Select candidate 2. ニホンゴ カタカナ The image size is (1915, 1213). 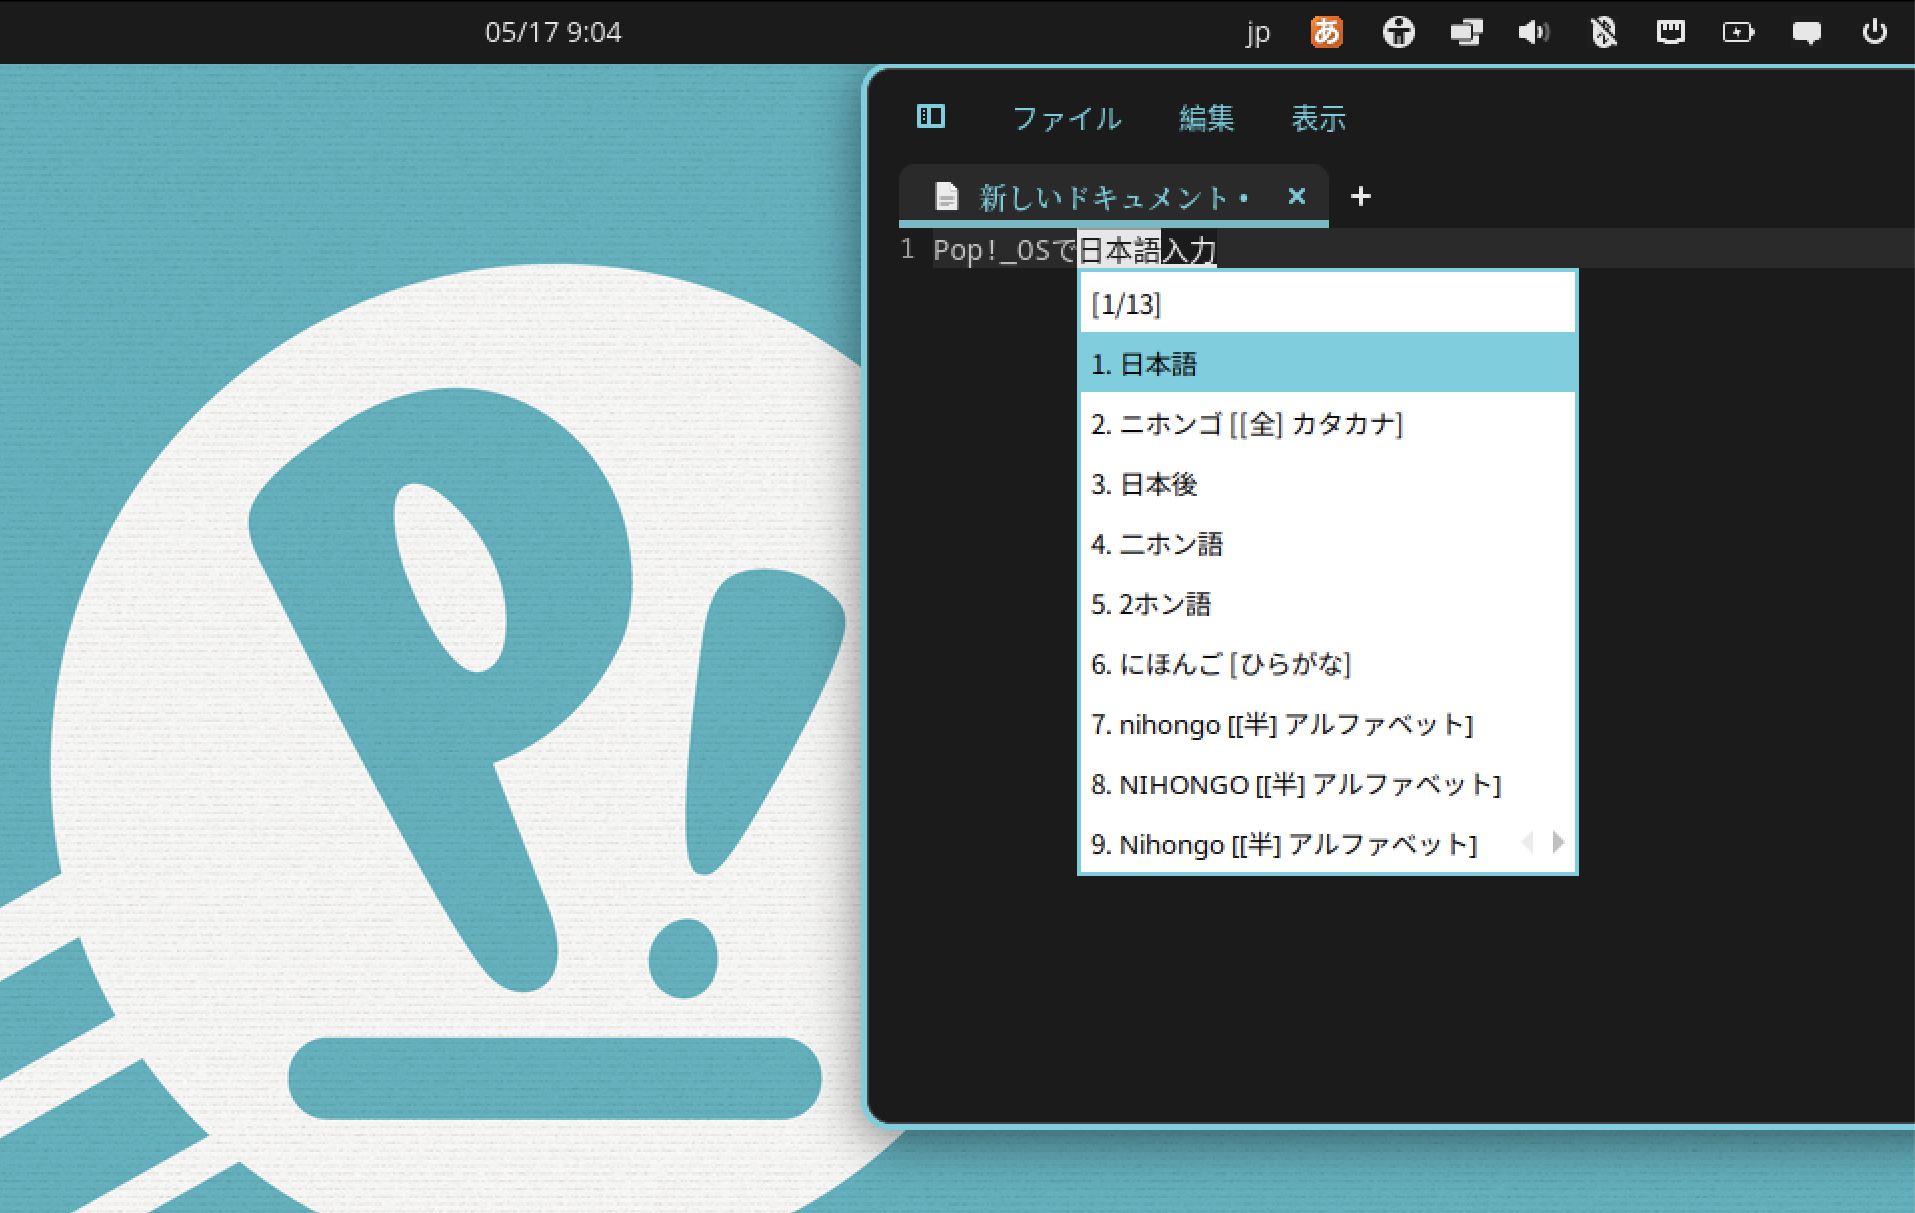(1327, 424)
